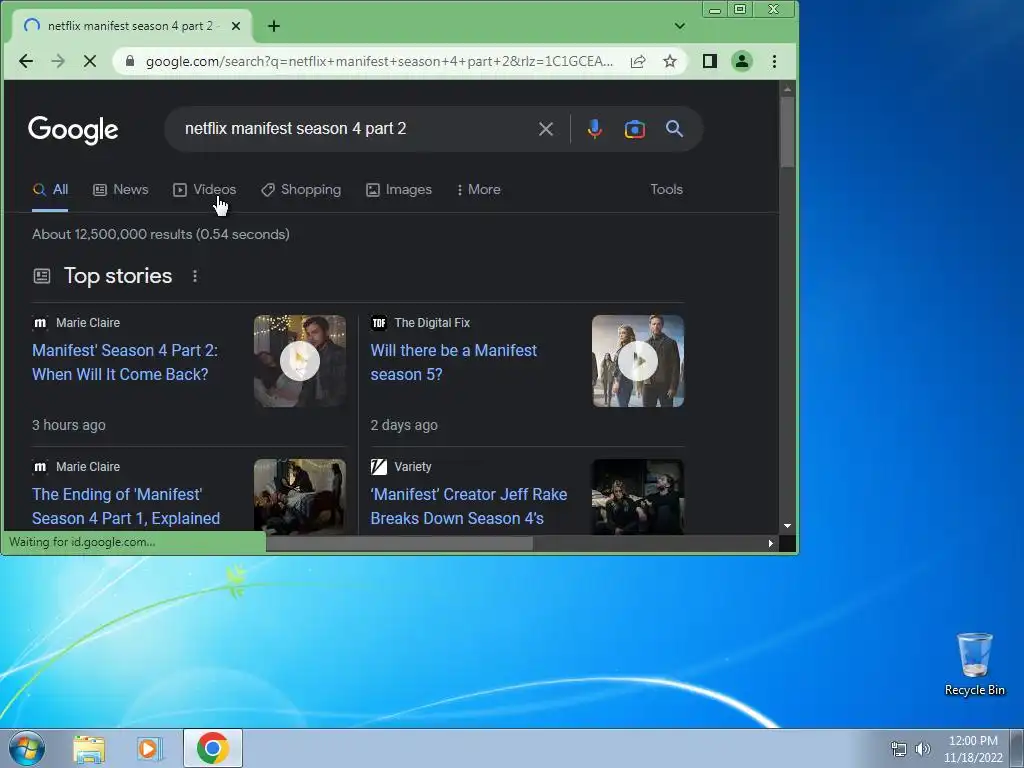The width and height of the screenshot is (1024, 768).
Task: Open the Tools button
Action: pyautogui.click(x=666, y=189)
